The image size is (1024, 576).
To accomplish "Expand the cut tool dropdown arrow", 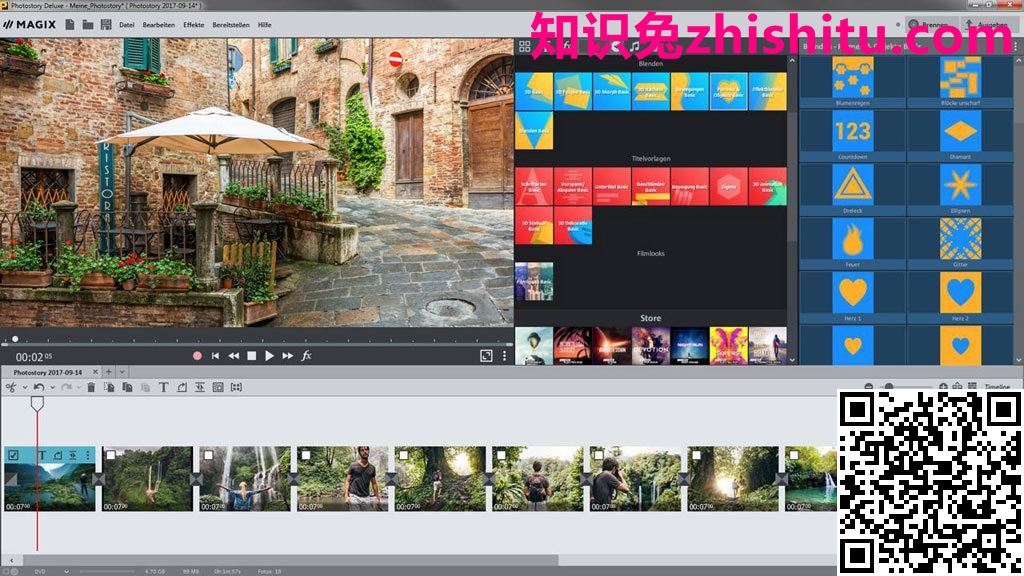I will tap(25, 387).
